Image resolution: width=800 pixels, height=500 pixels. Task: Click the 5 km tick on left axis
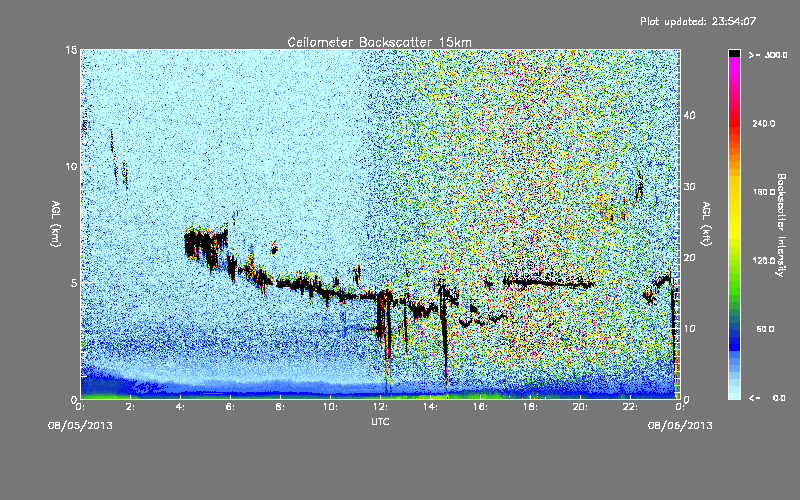(74, 283)
